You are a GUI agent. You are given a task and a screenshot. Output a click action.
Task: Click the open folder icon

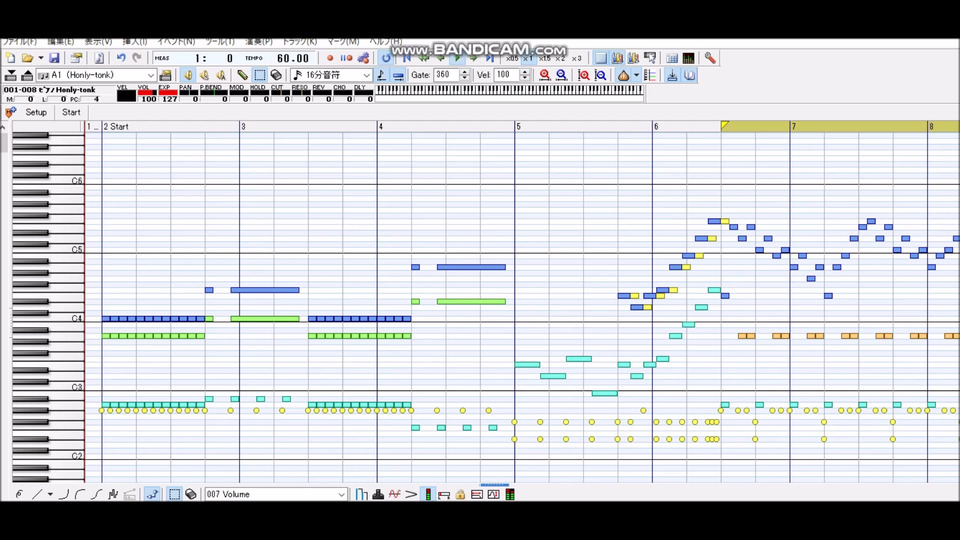pyautogui.click(x=27, y=58)
